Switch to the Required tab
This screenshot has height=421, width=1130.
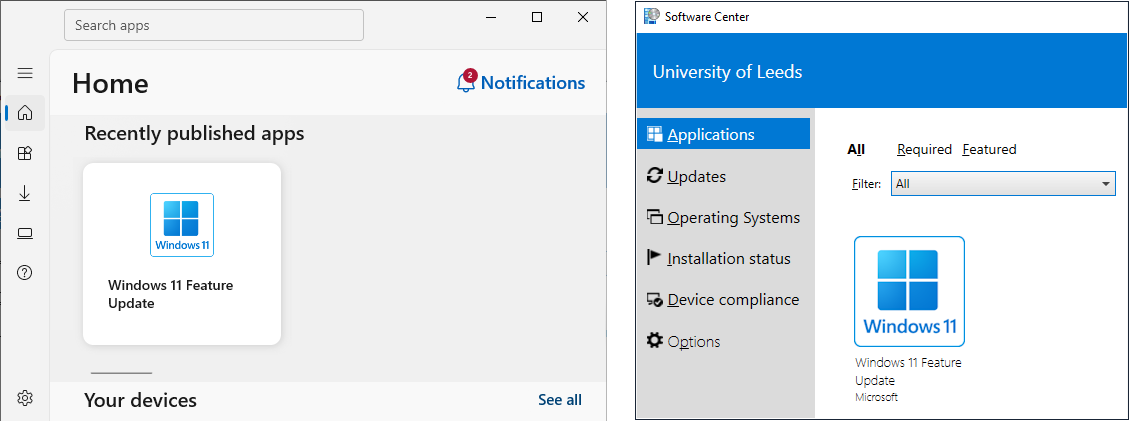click(924, 149)
